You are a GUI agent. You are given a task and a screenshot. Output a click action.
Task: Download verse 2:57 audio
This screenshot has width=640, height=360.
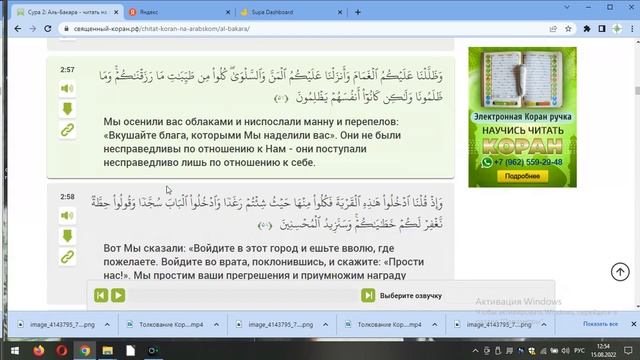pos(67,109)
